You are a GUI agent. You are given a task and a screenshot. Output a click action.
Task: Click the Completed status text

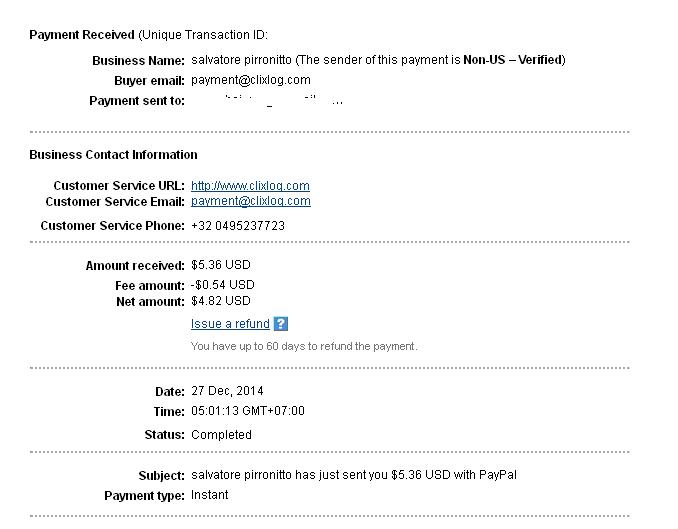point(221,435)
